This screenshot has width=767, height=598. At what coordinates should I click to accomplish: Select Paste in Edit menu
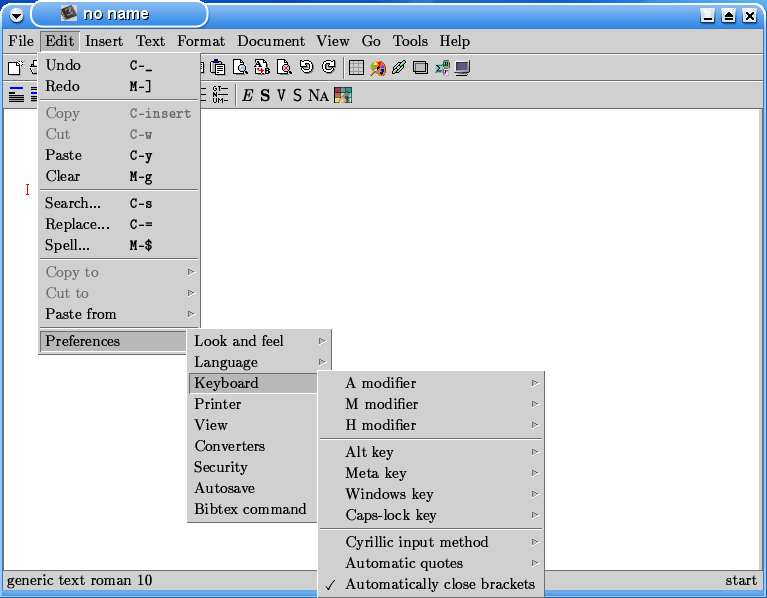point(119,155)
